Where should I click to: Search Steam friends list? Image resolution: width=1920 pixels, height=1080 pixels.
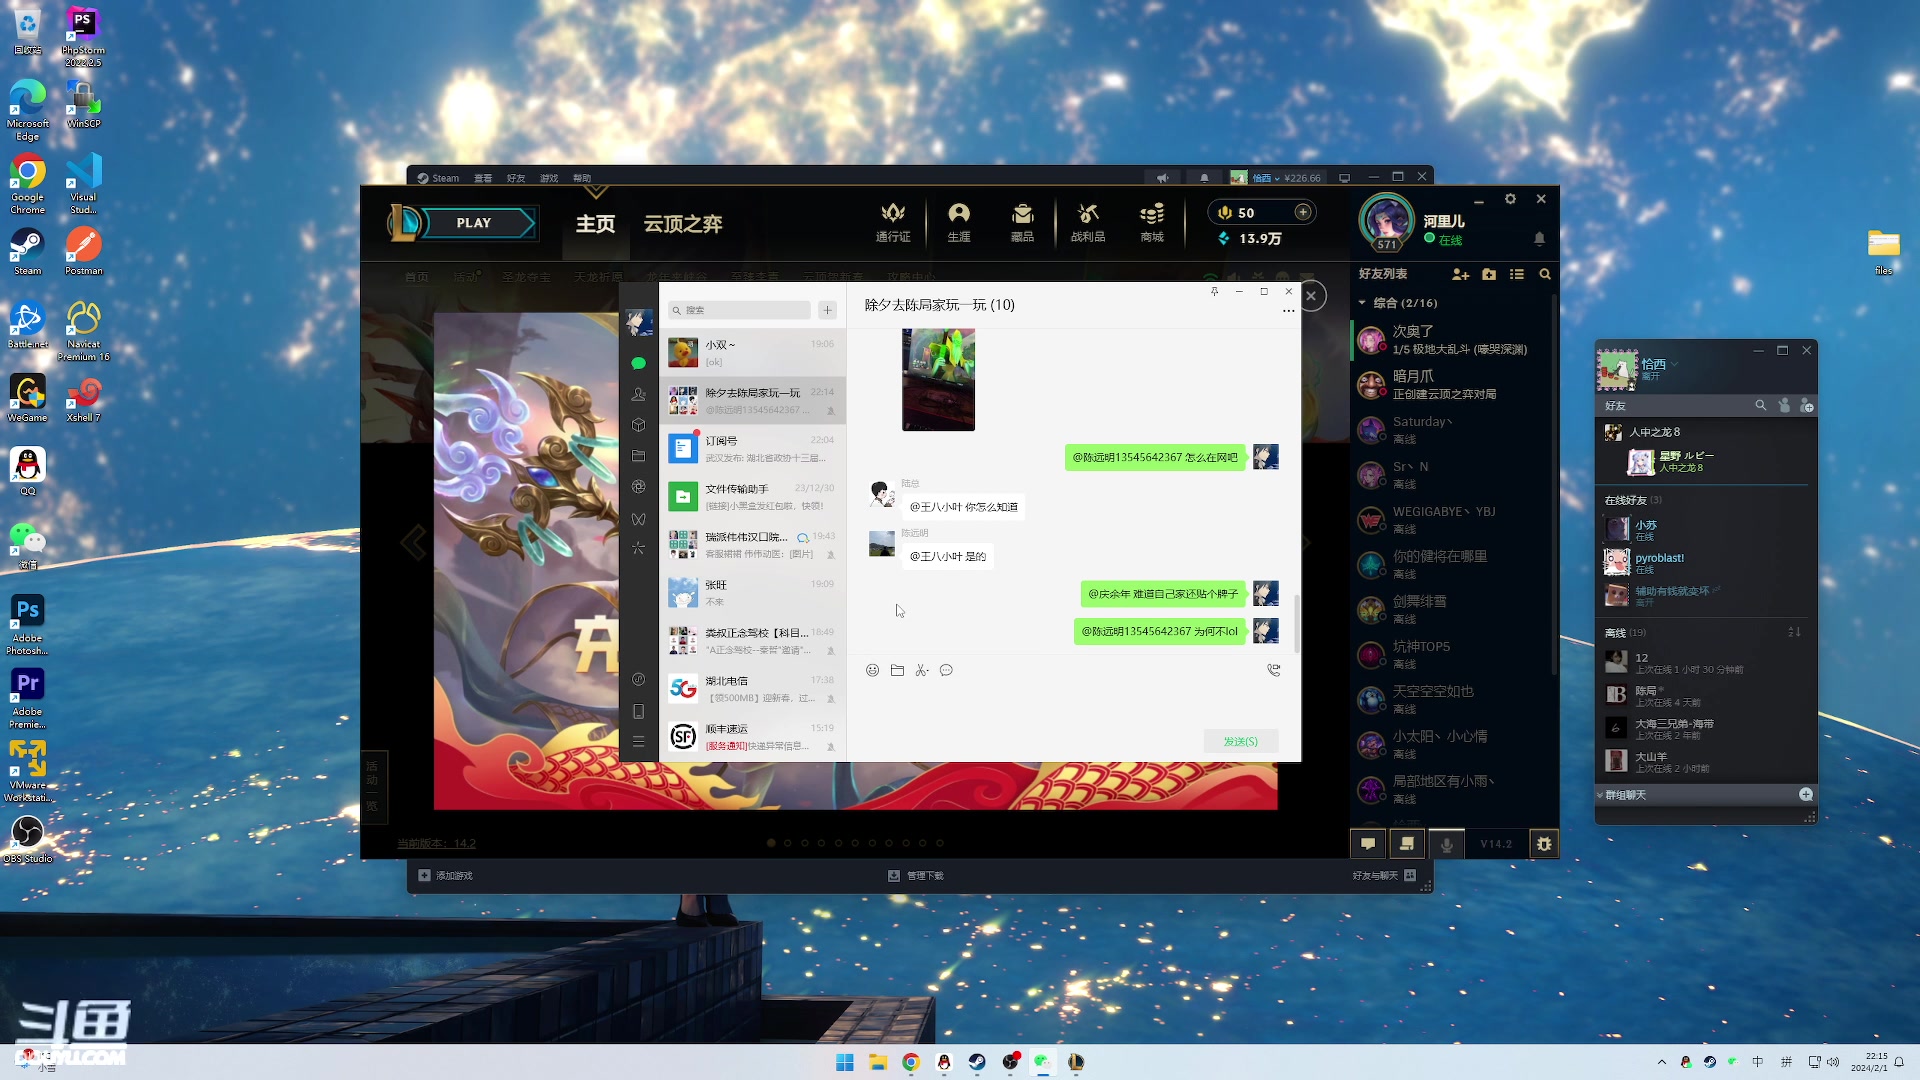pyautogui.click(x=1760, y=405)
